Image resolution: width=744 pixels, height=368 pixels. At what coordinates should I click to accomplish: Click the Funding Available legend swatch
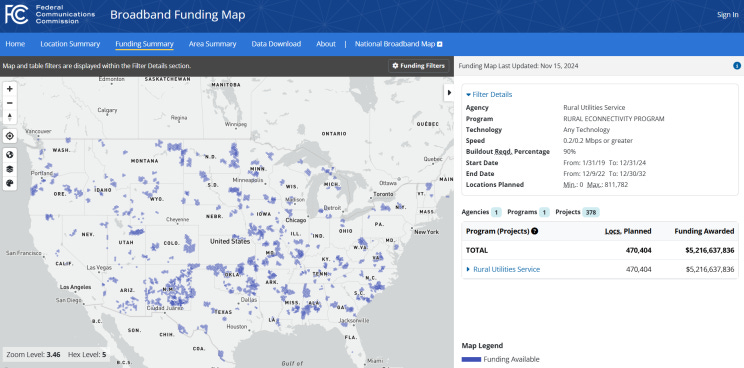point(471,359)
